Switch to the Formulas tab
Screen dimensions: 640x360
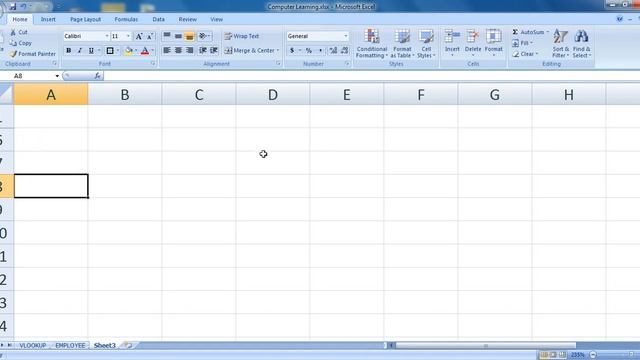(x=126, y=19)
